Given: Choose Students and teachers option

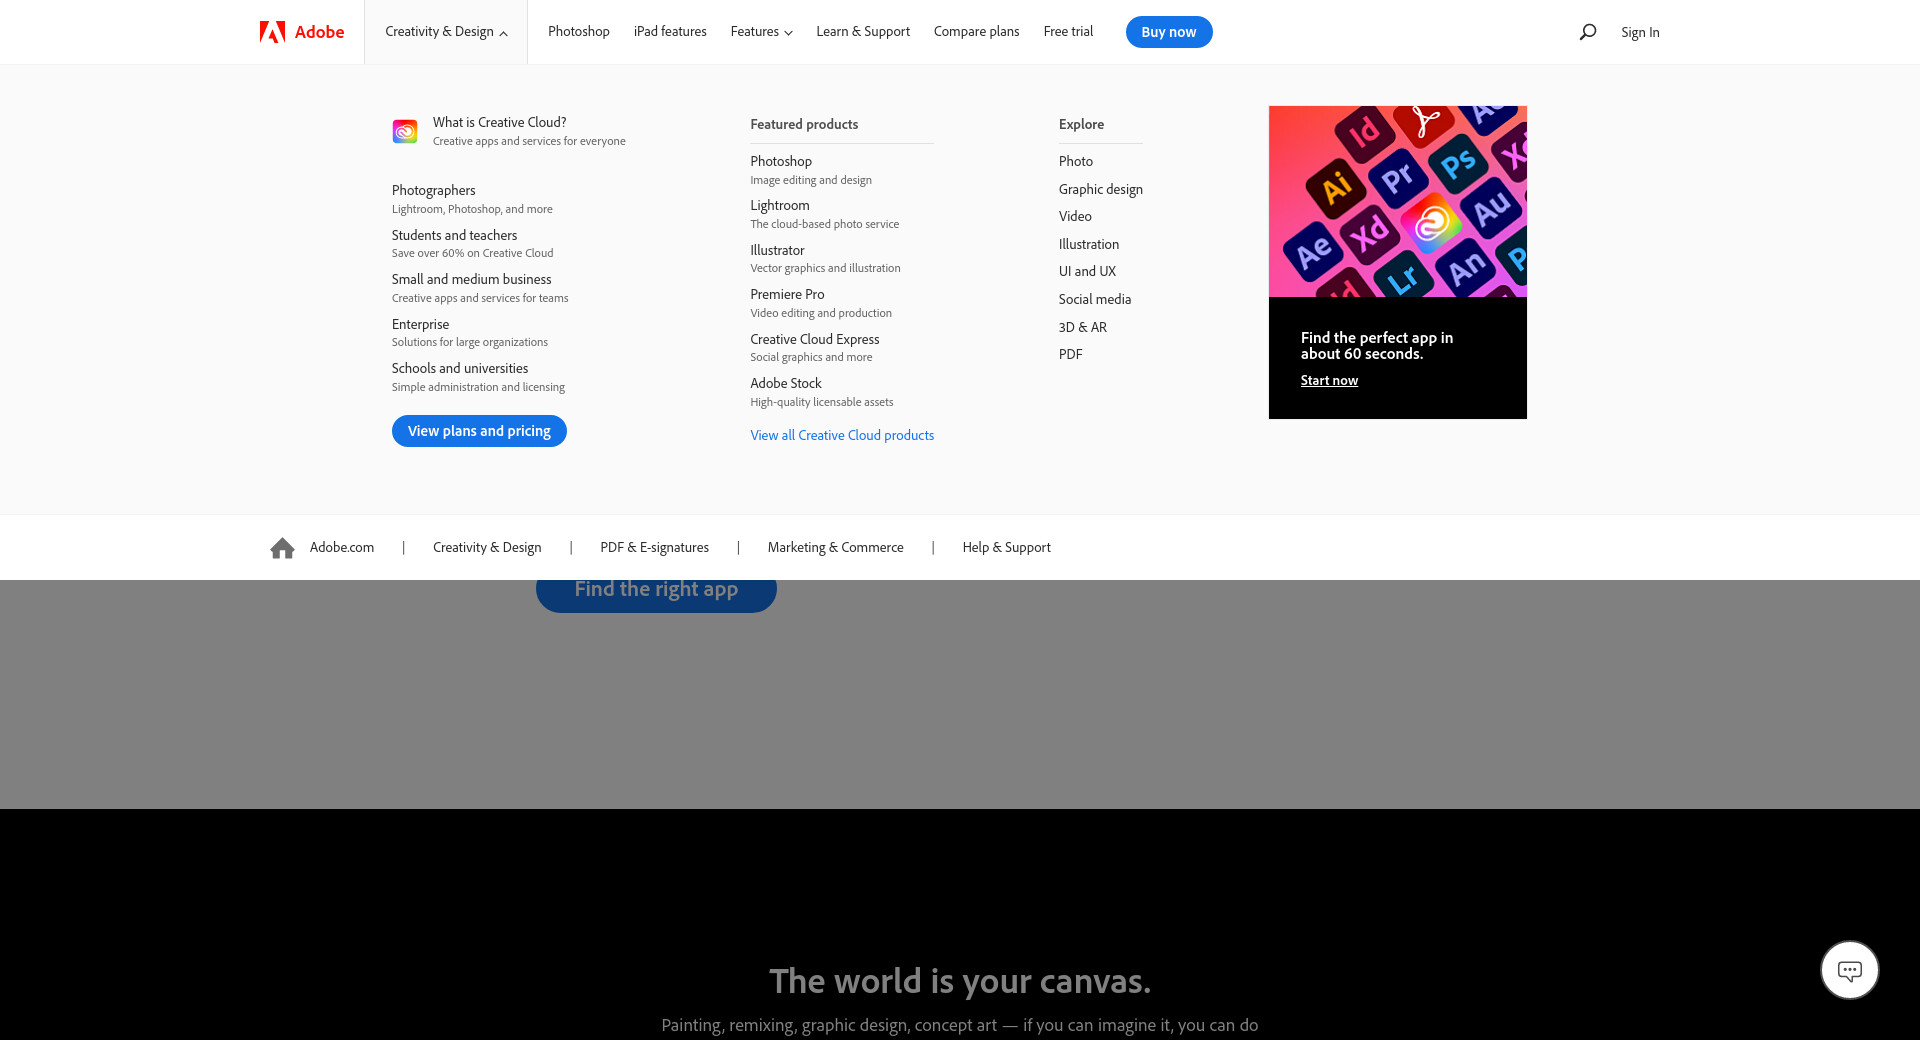Looking at the screenshot, I should coord(454,236).
